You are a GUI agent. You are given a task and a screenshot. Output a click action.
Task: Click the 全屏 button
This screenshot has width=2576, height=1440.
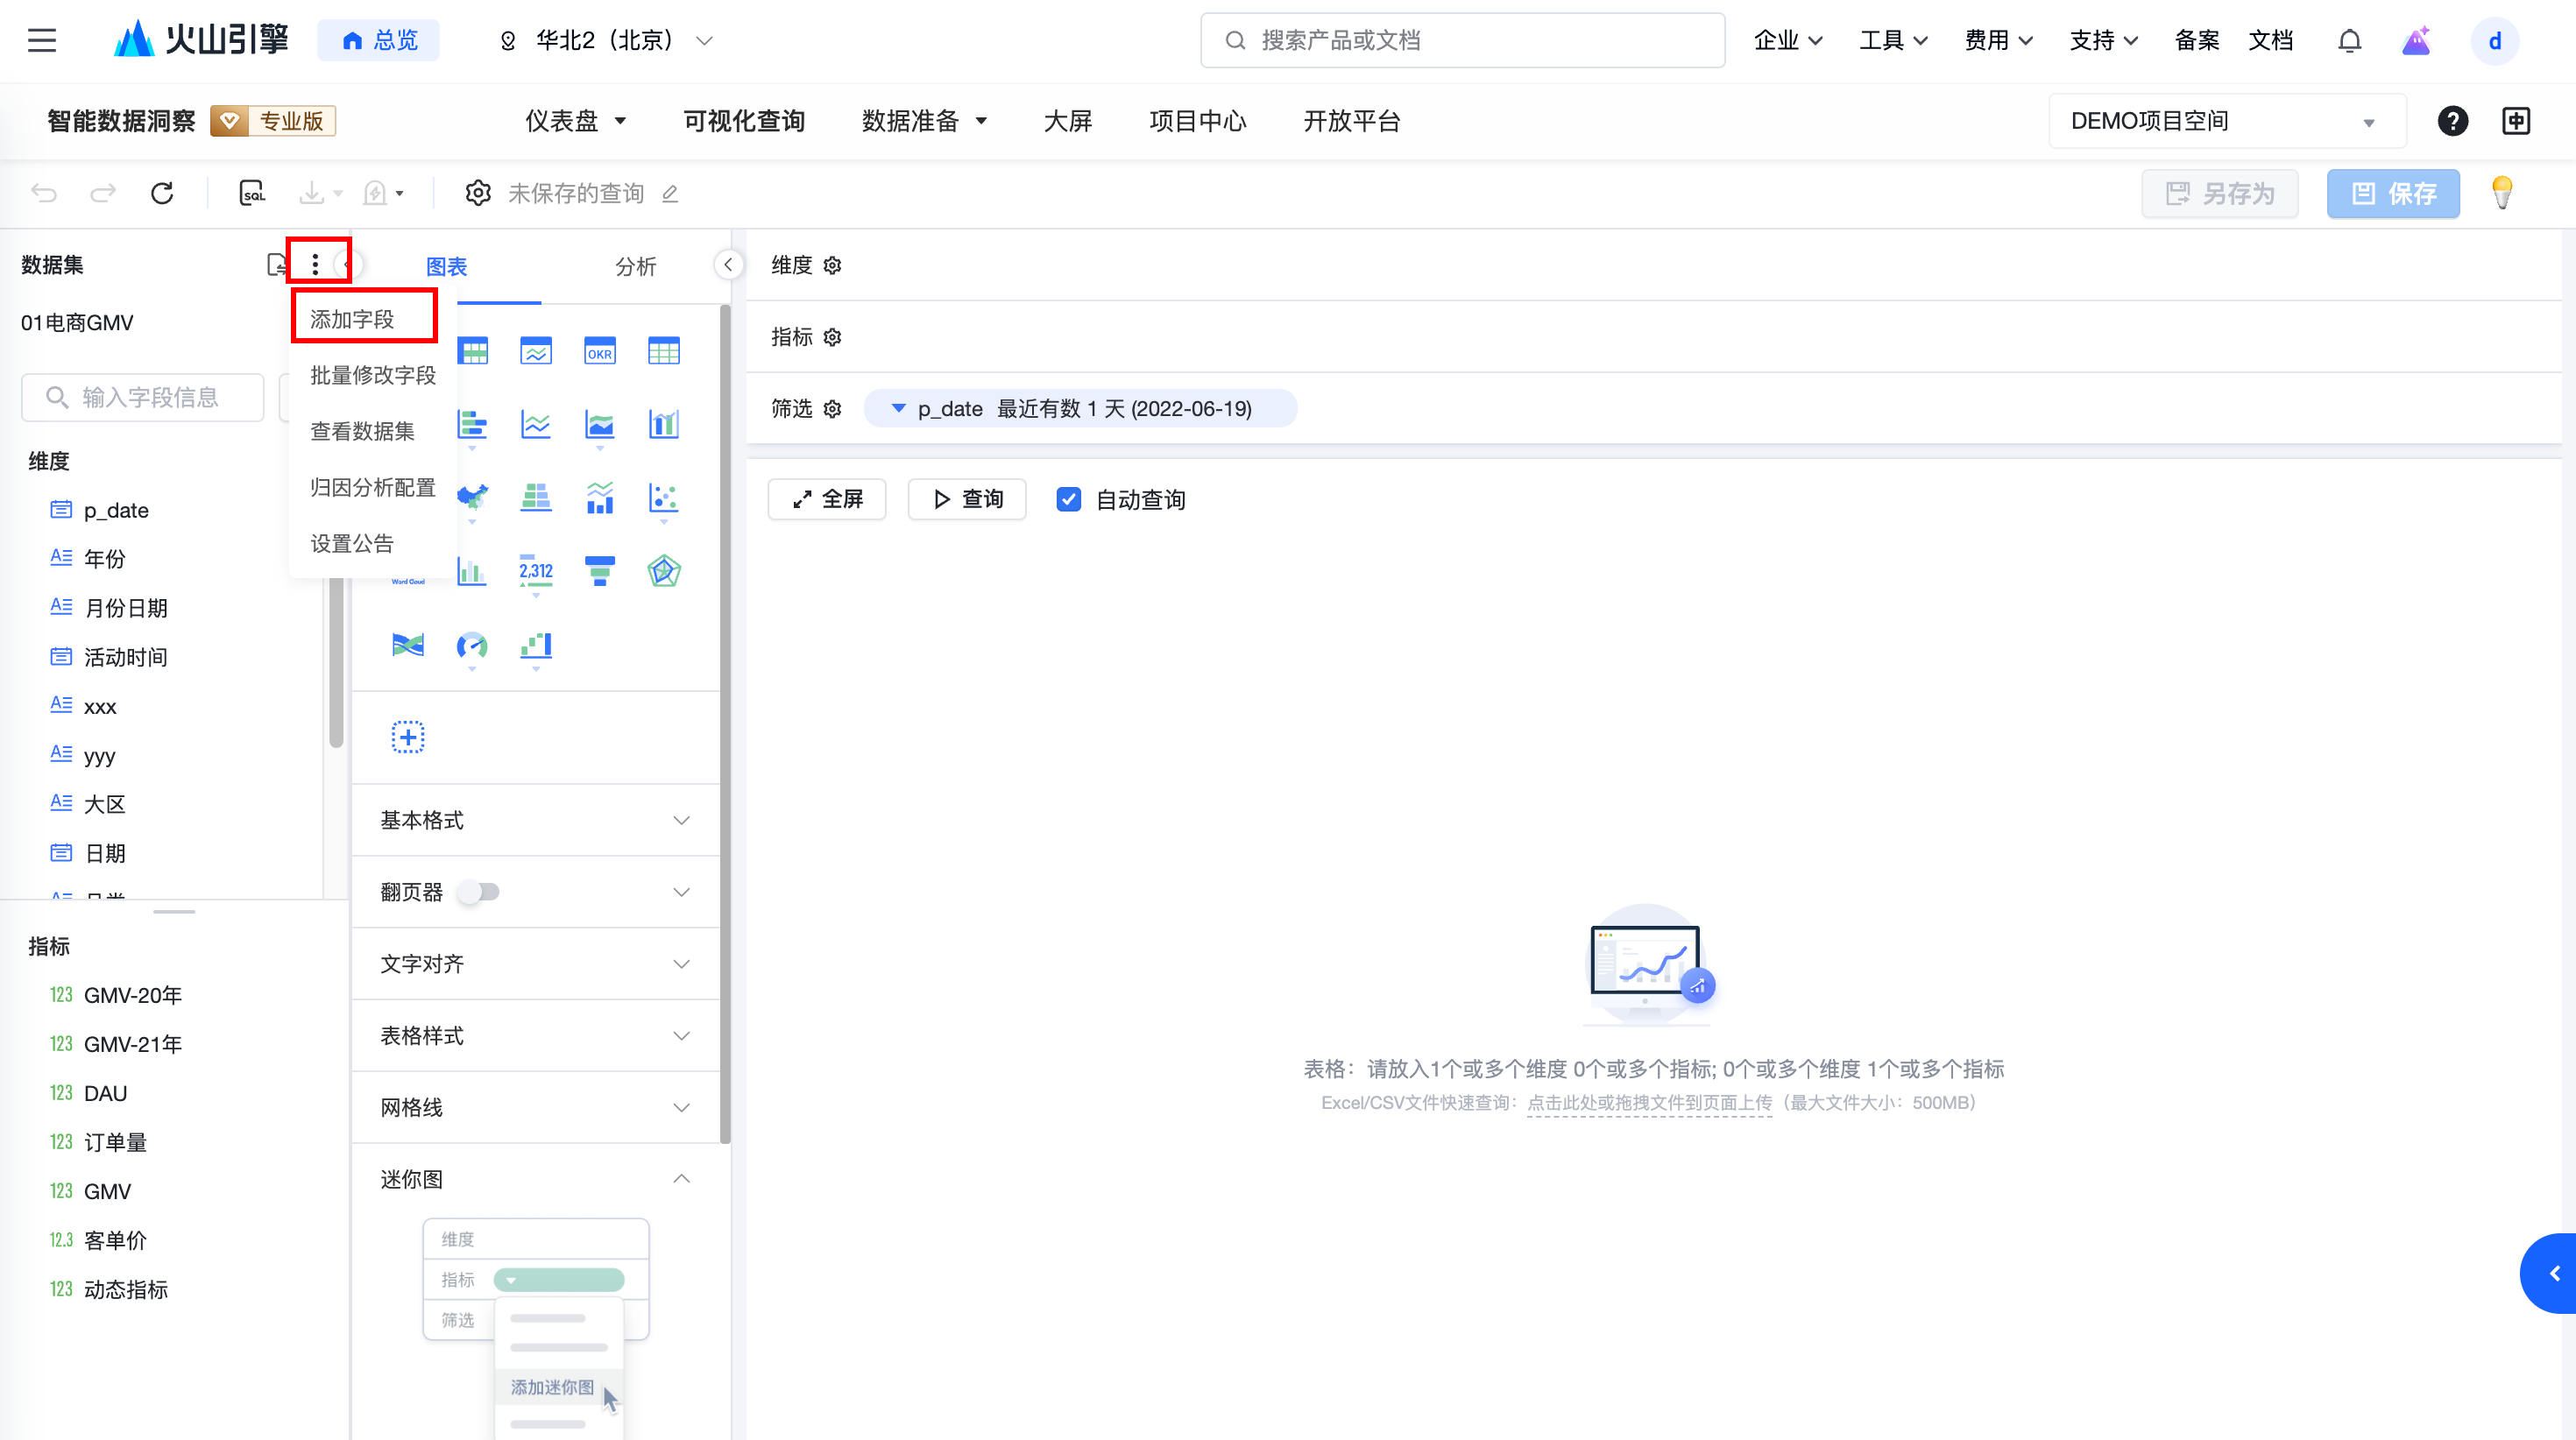click(827, 499)
